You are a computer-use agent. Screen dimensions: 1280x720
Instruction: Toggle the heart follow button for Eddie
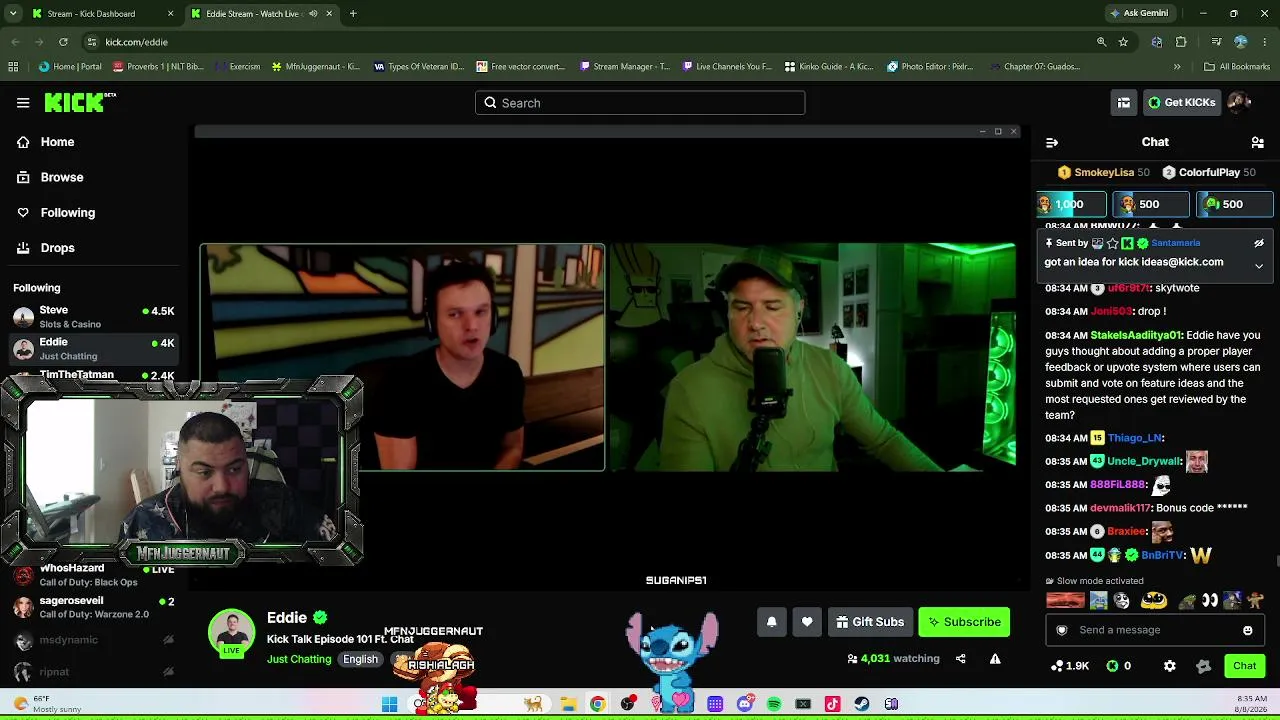tap(807, 622)
